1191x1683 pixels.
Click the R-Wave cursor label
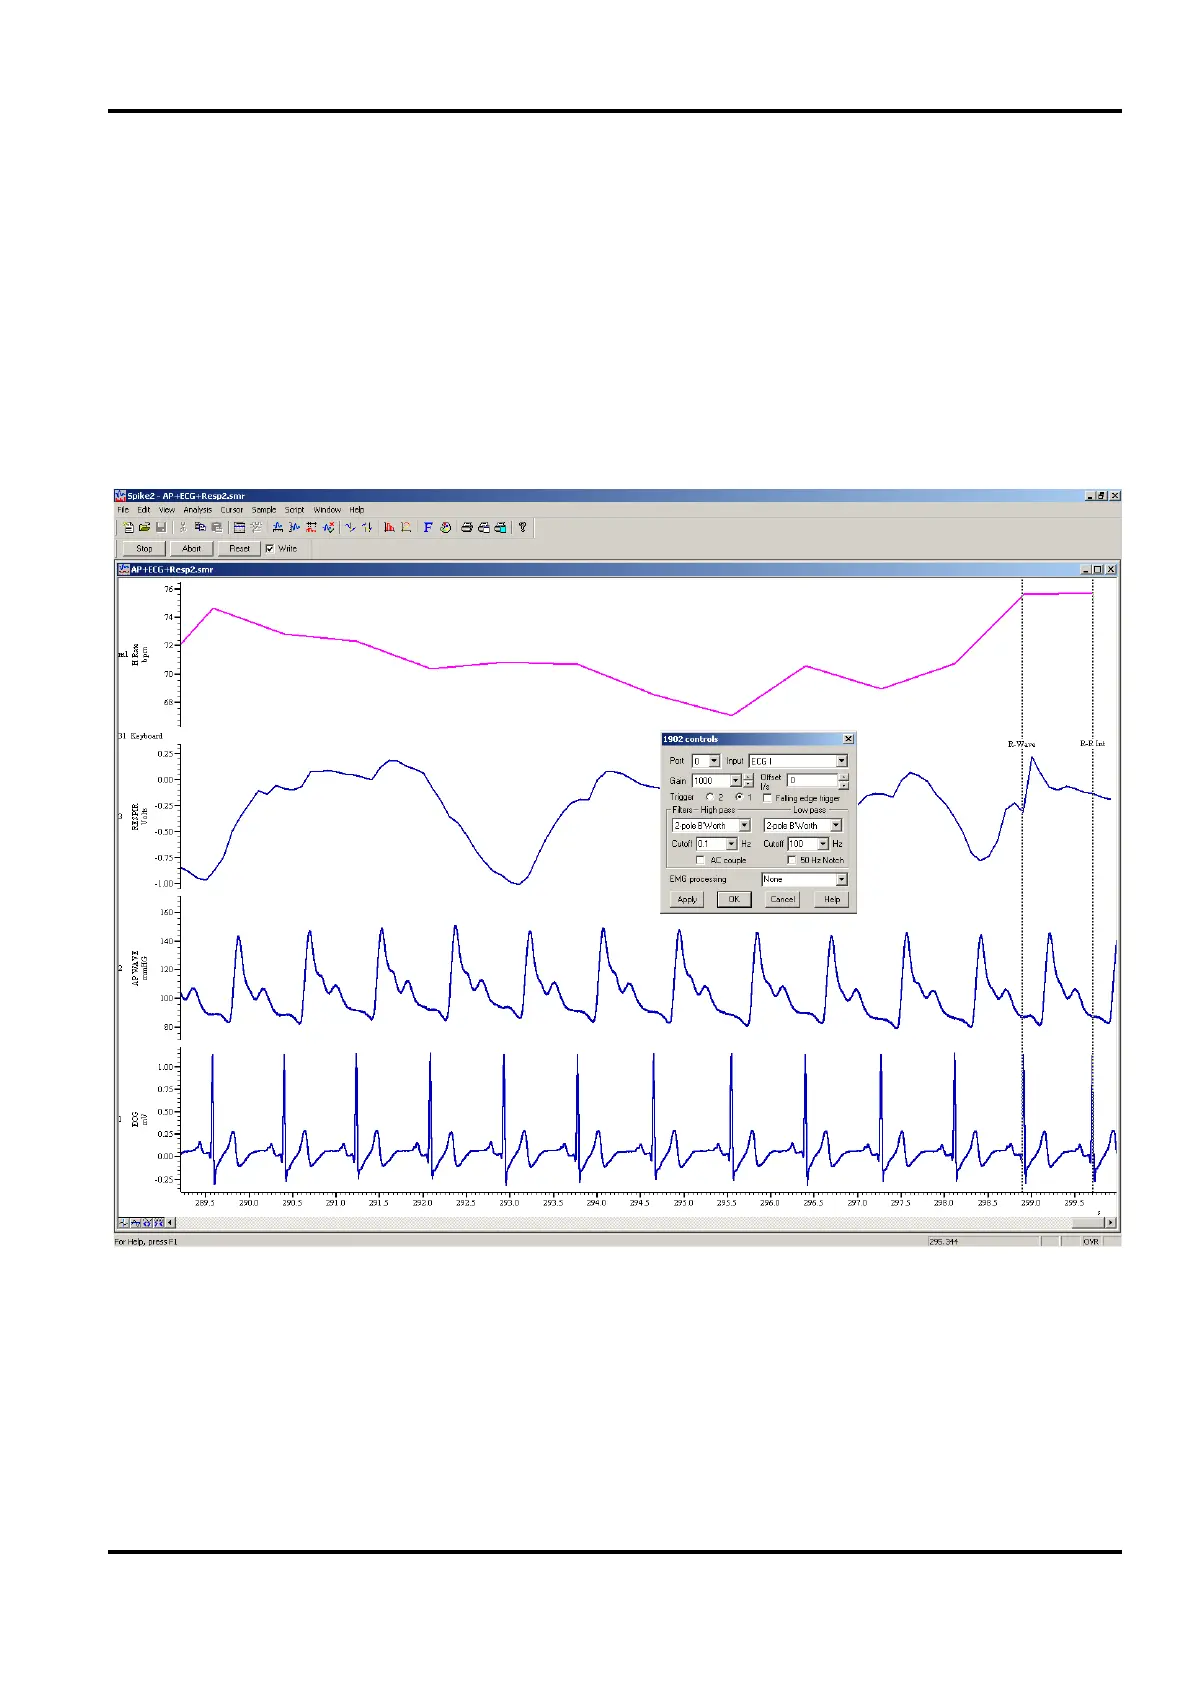(1021, 744)
